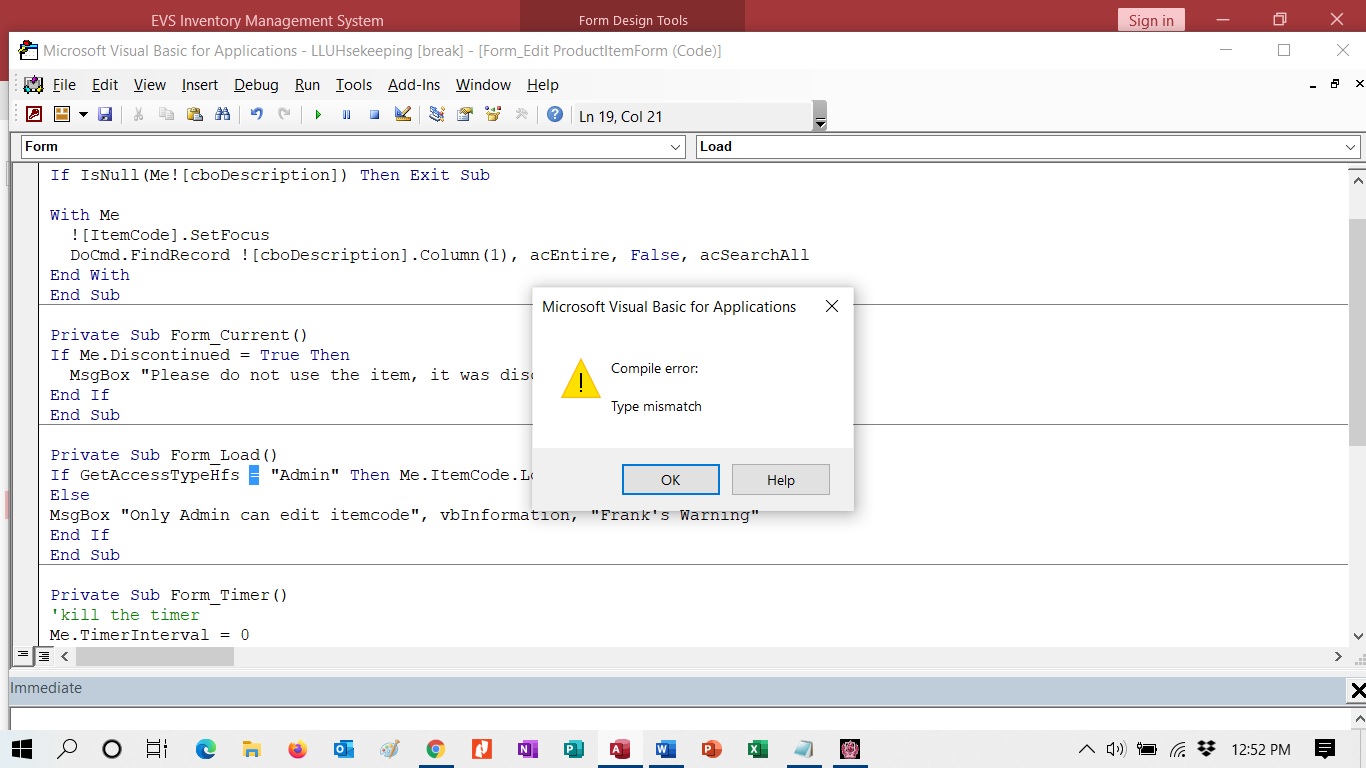Click the vertical scrollbar up arrow
The height and width of the screenshot is (768, 1366).
click(1357, 180)
